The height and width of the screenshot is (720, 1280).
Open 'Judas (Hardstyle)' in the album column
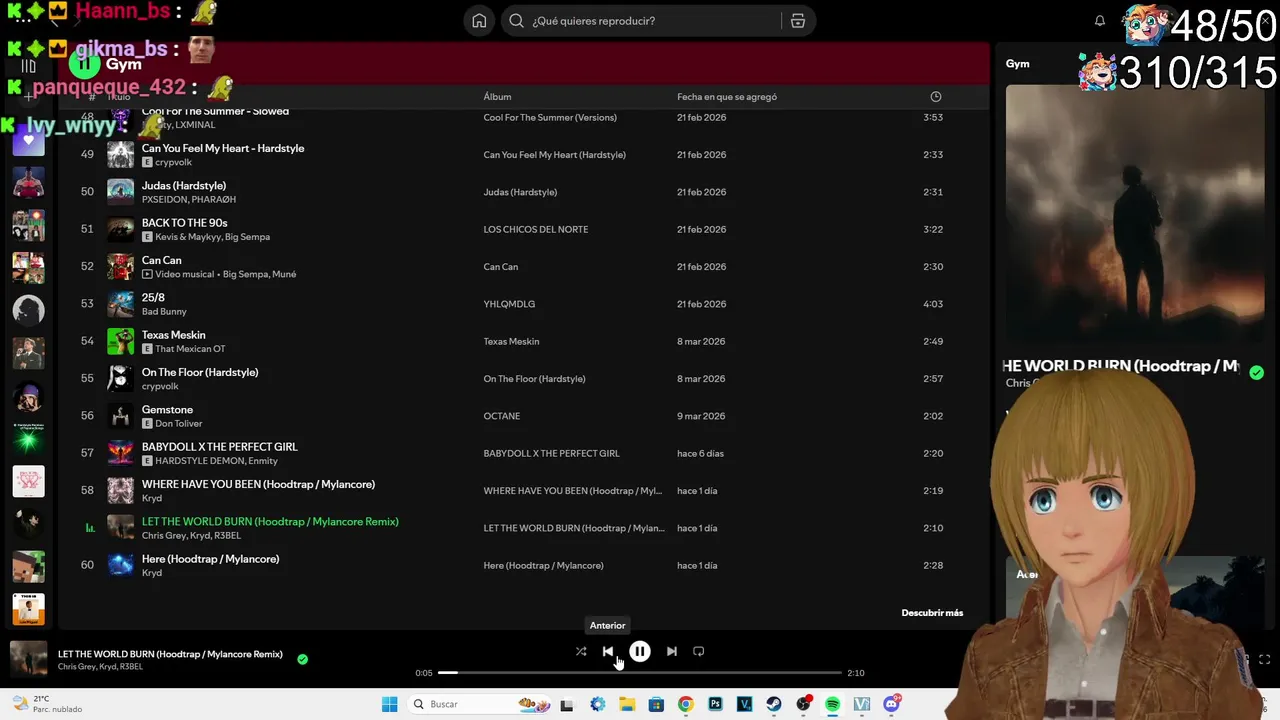click(520, 192)
